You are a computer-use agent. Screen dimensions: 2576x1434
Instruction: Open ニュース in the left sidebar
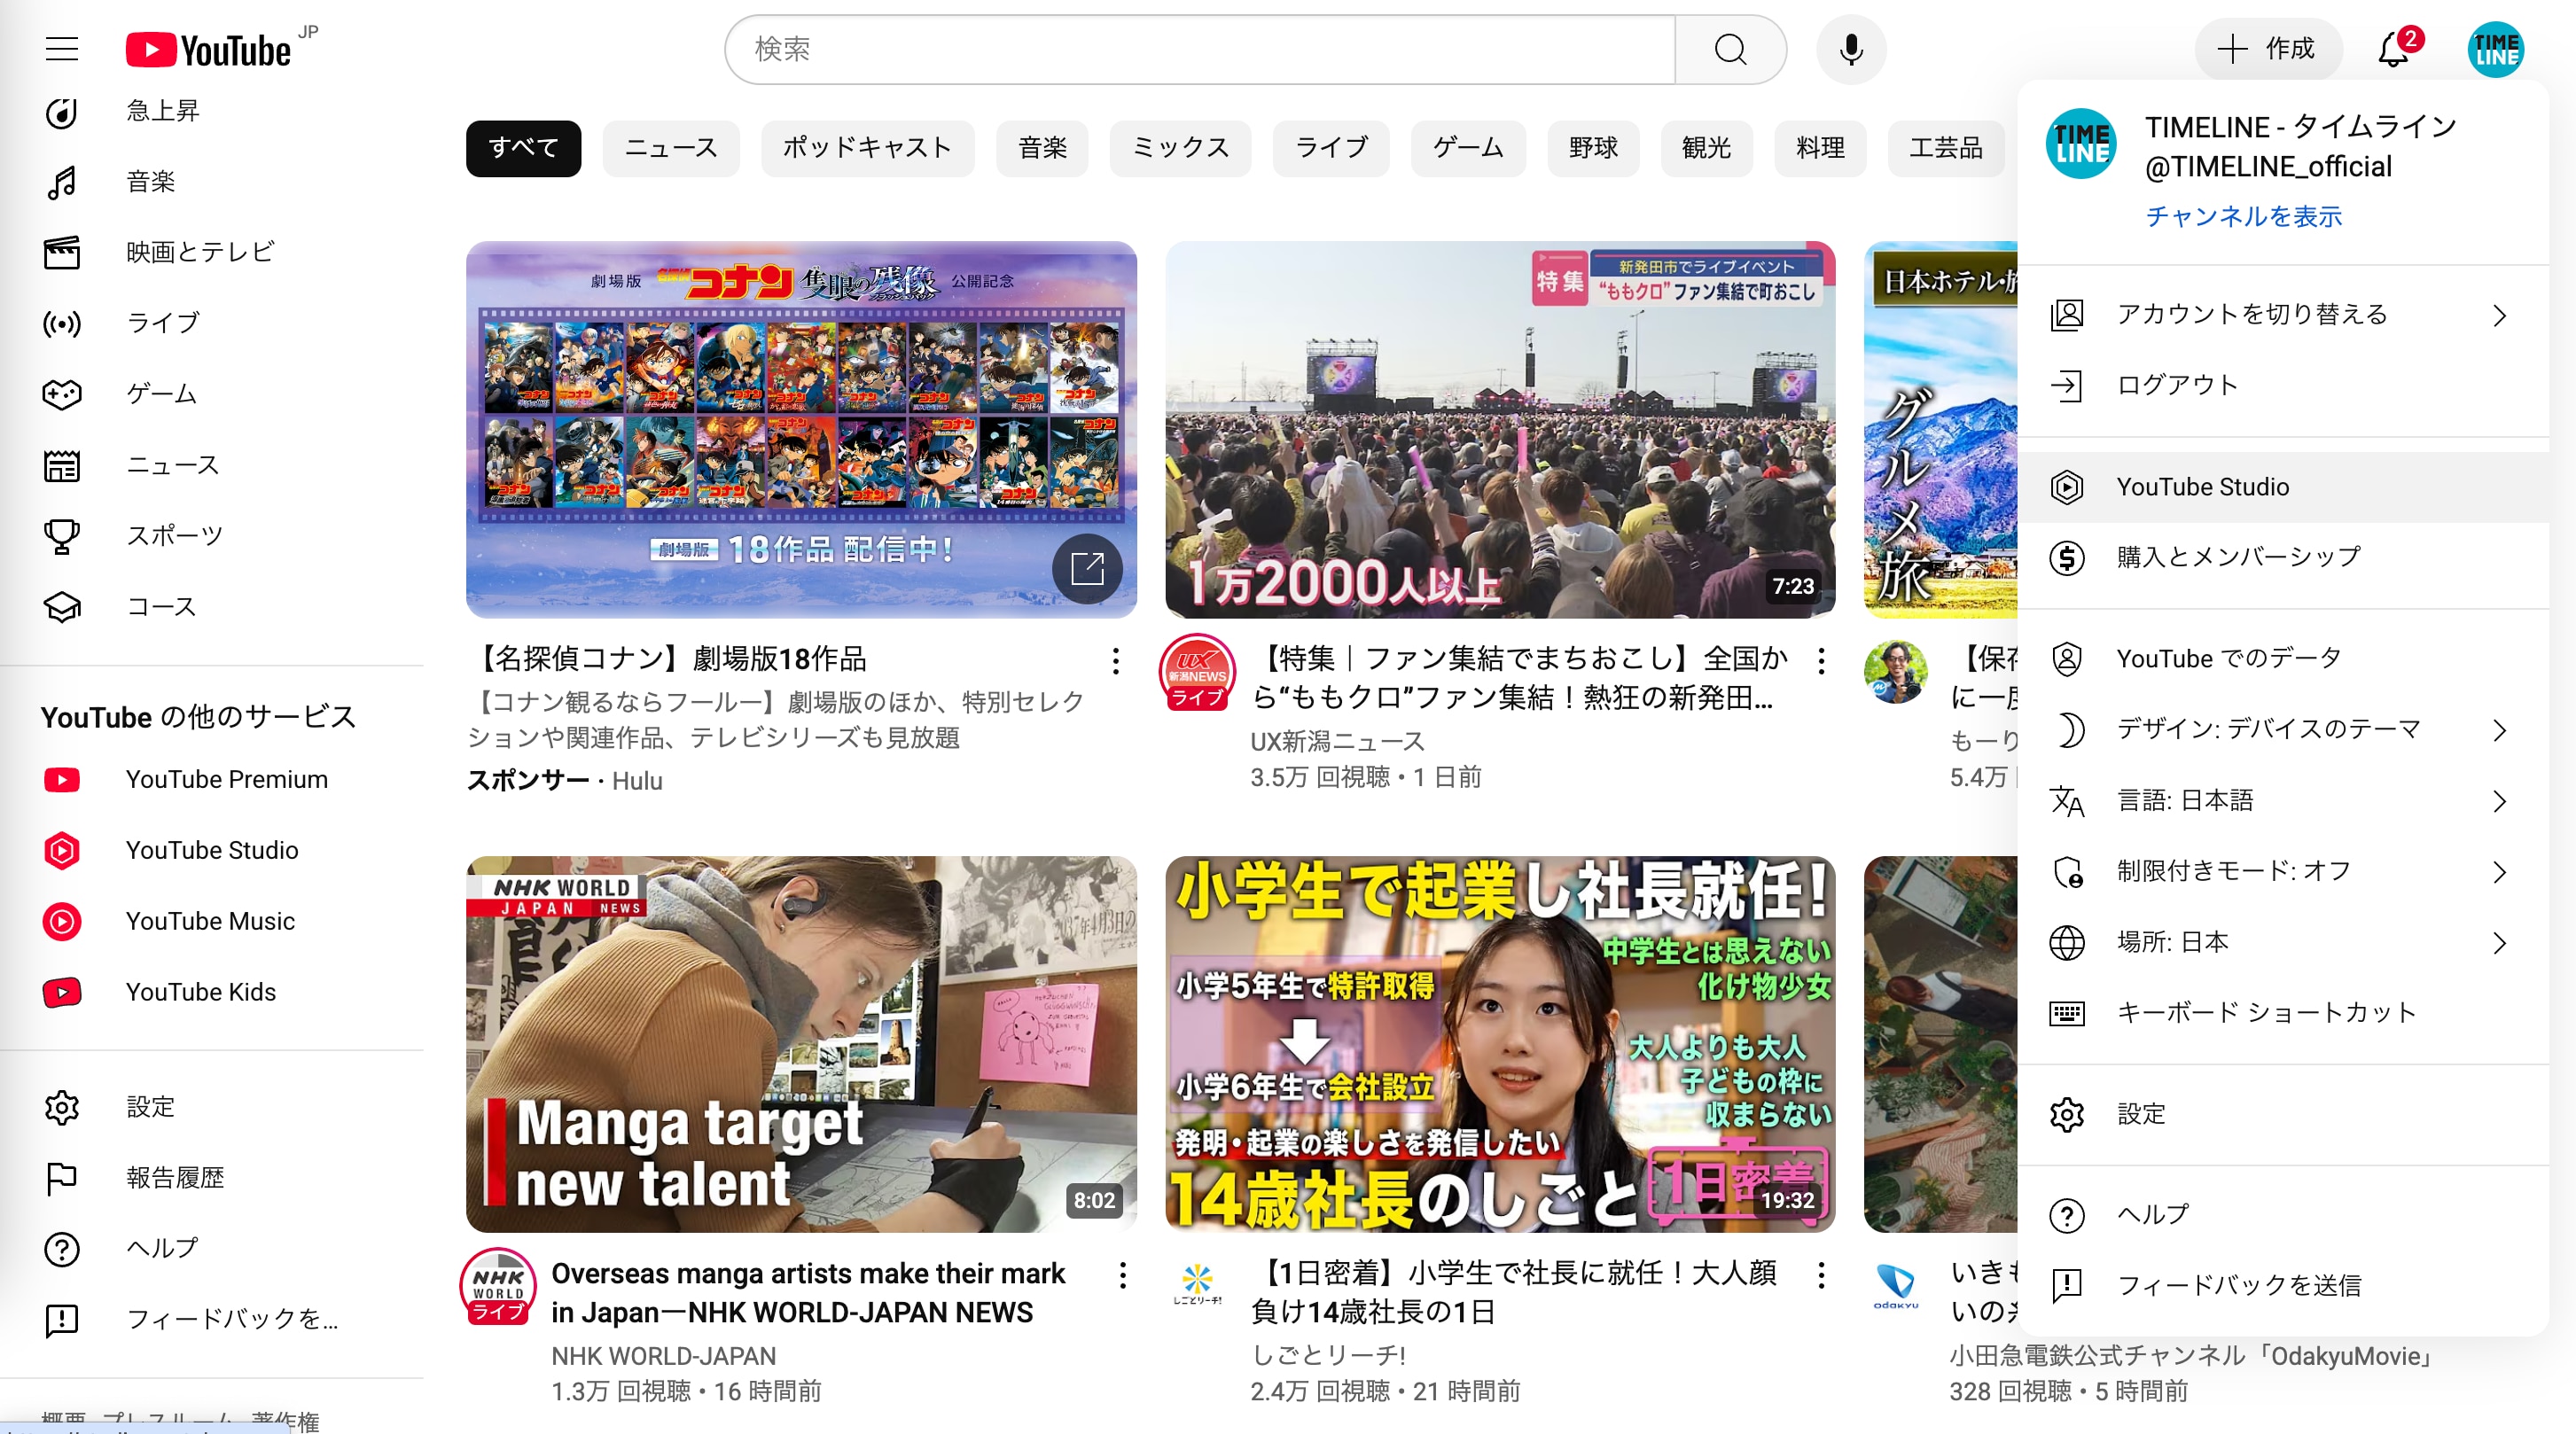tap(212, 466)
